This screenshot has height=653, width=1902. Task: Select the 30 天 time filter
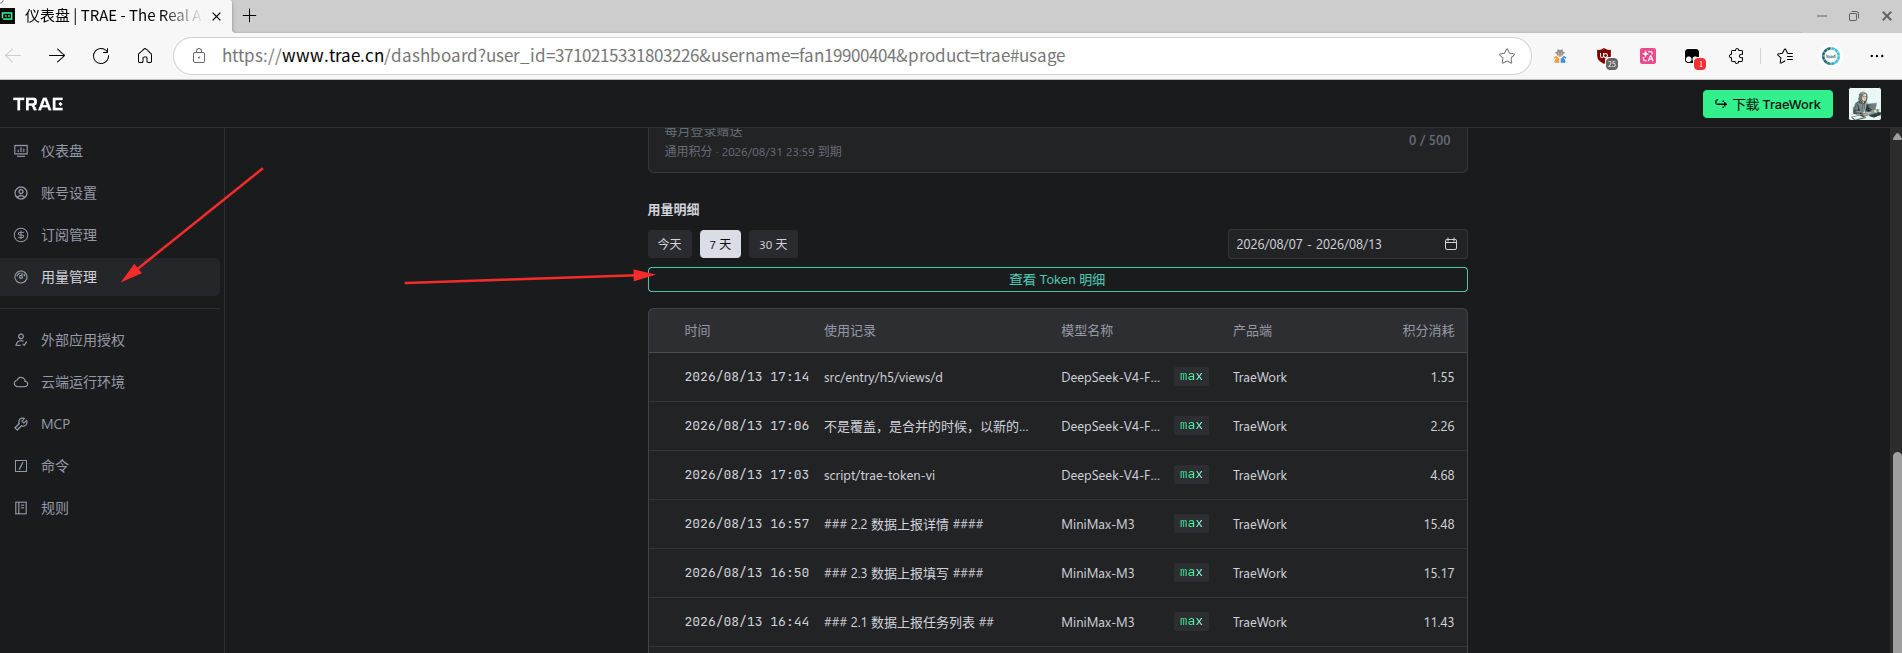pos(773,244)
